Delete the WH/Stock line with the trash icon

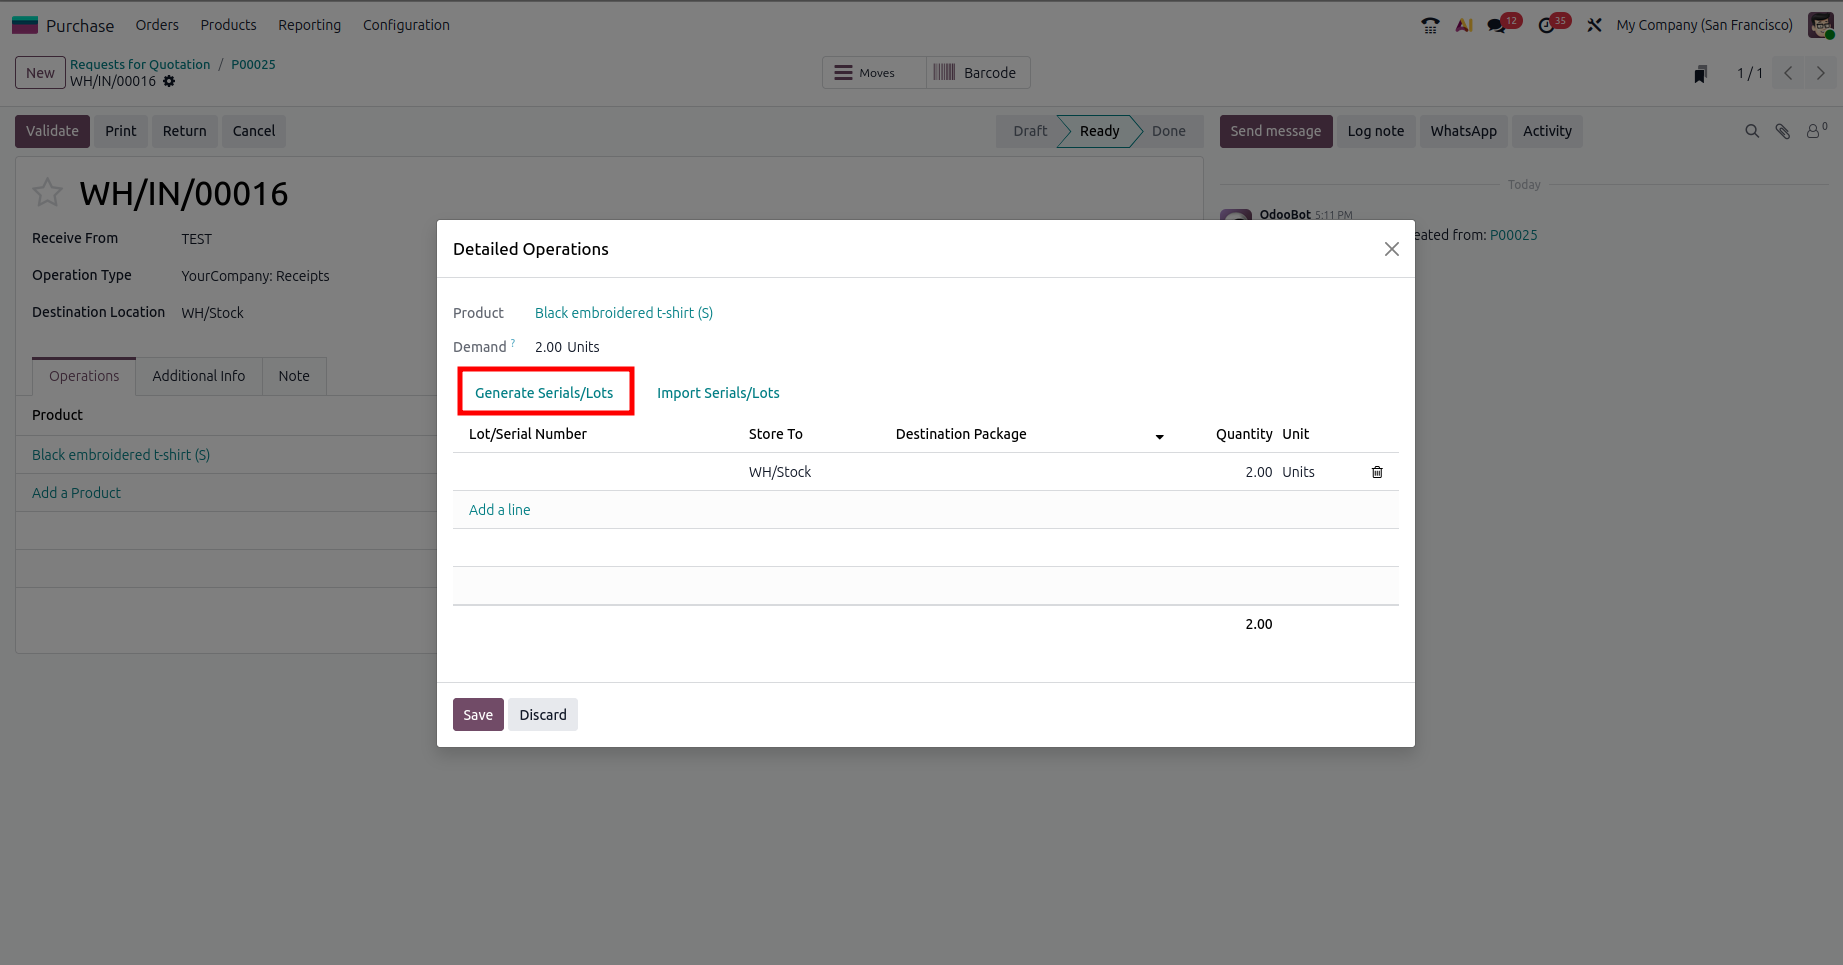click(x=1377, y=472)
